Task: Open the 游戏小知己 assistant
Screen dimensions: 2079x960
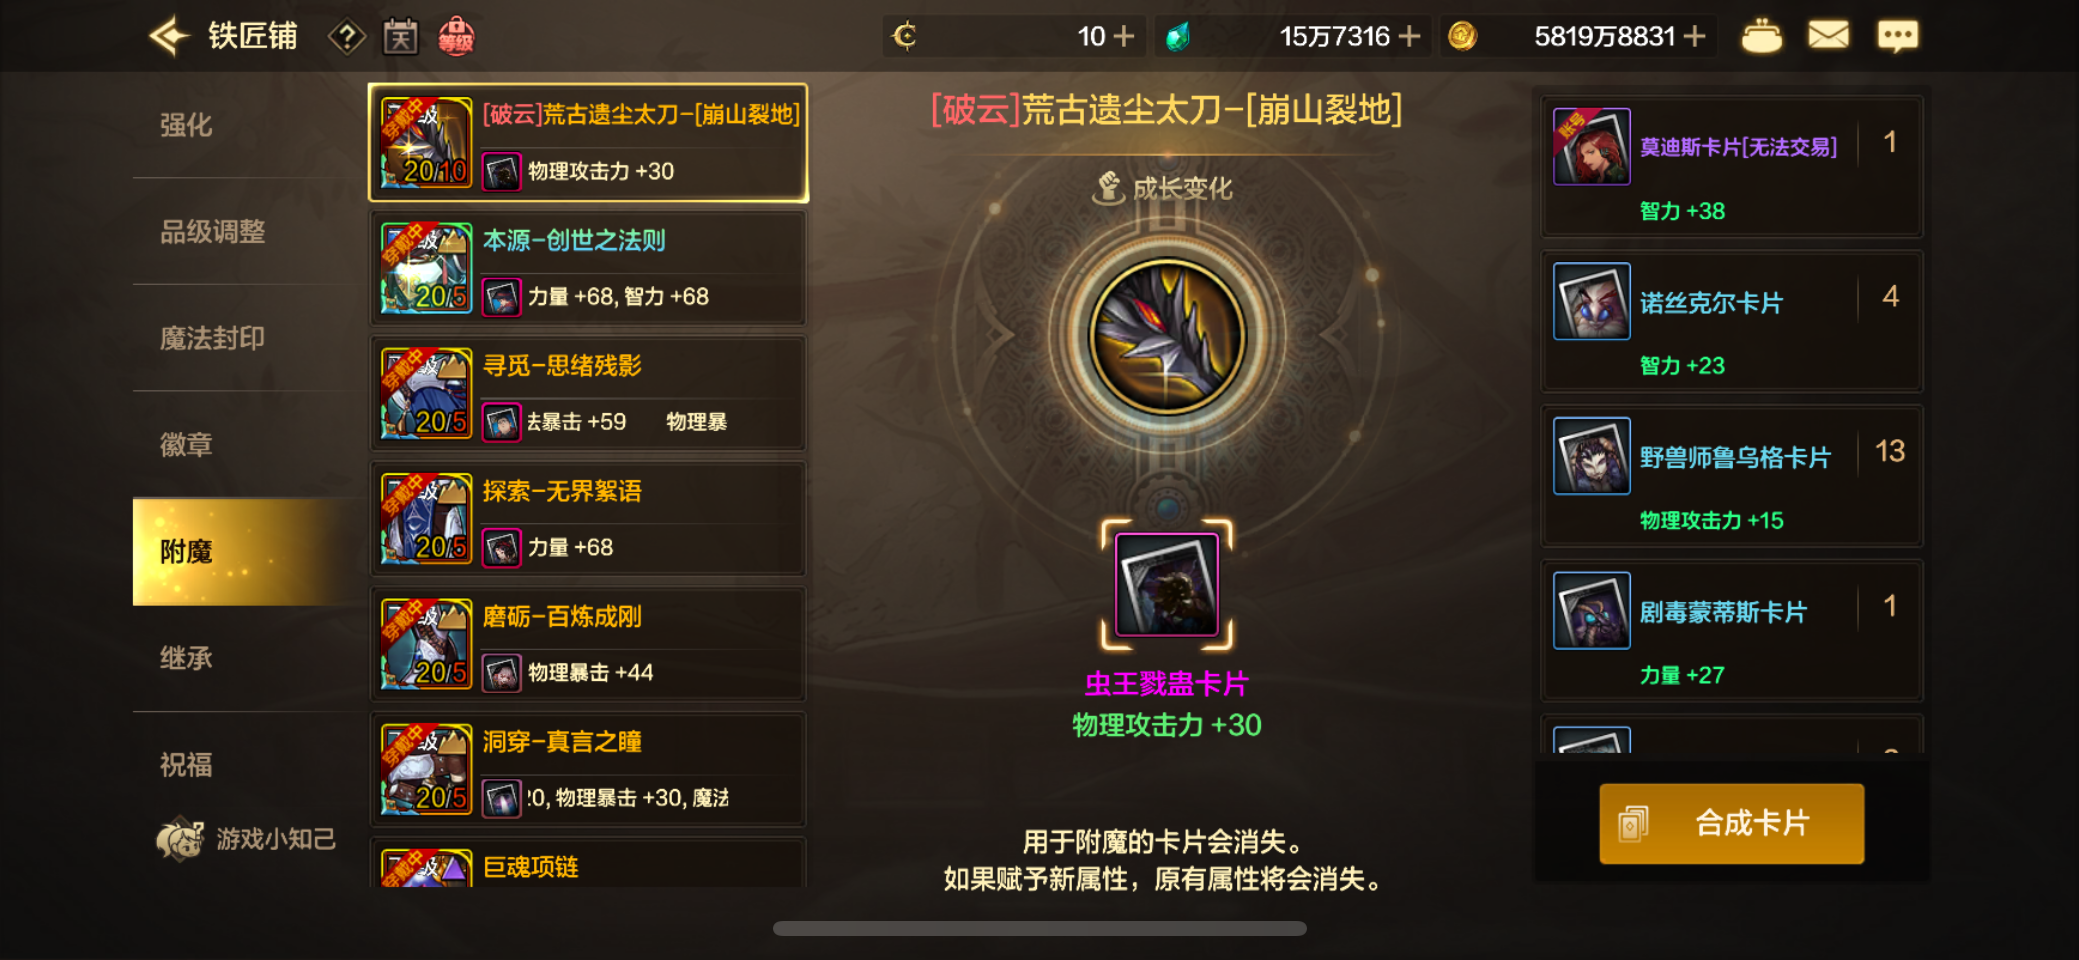Action: coord(246,838)
